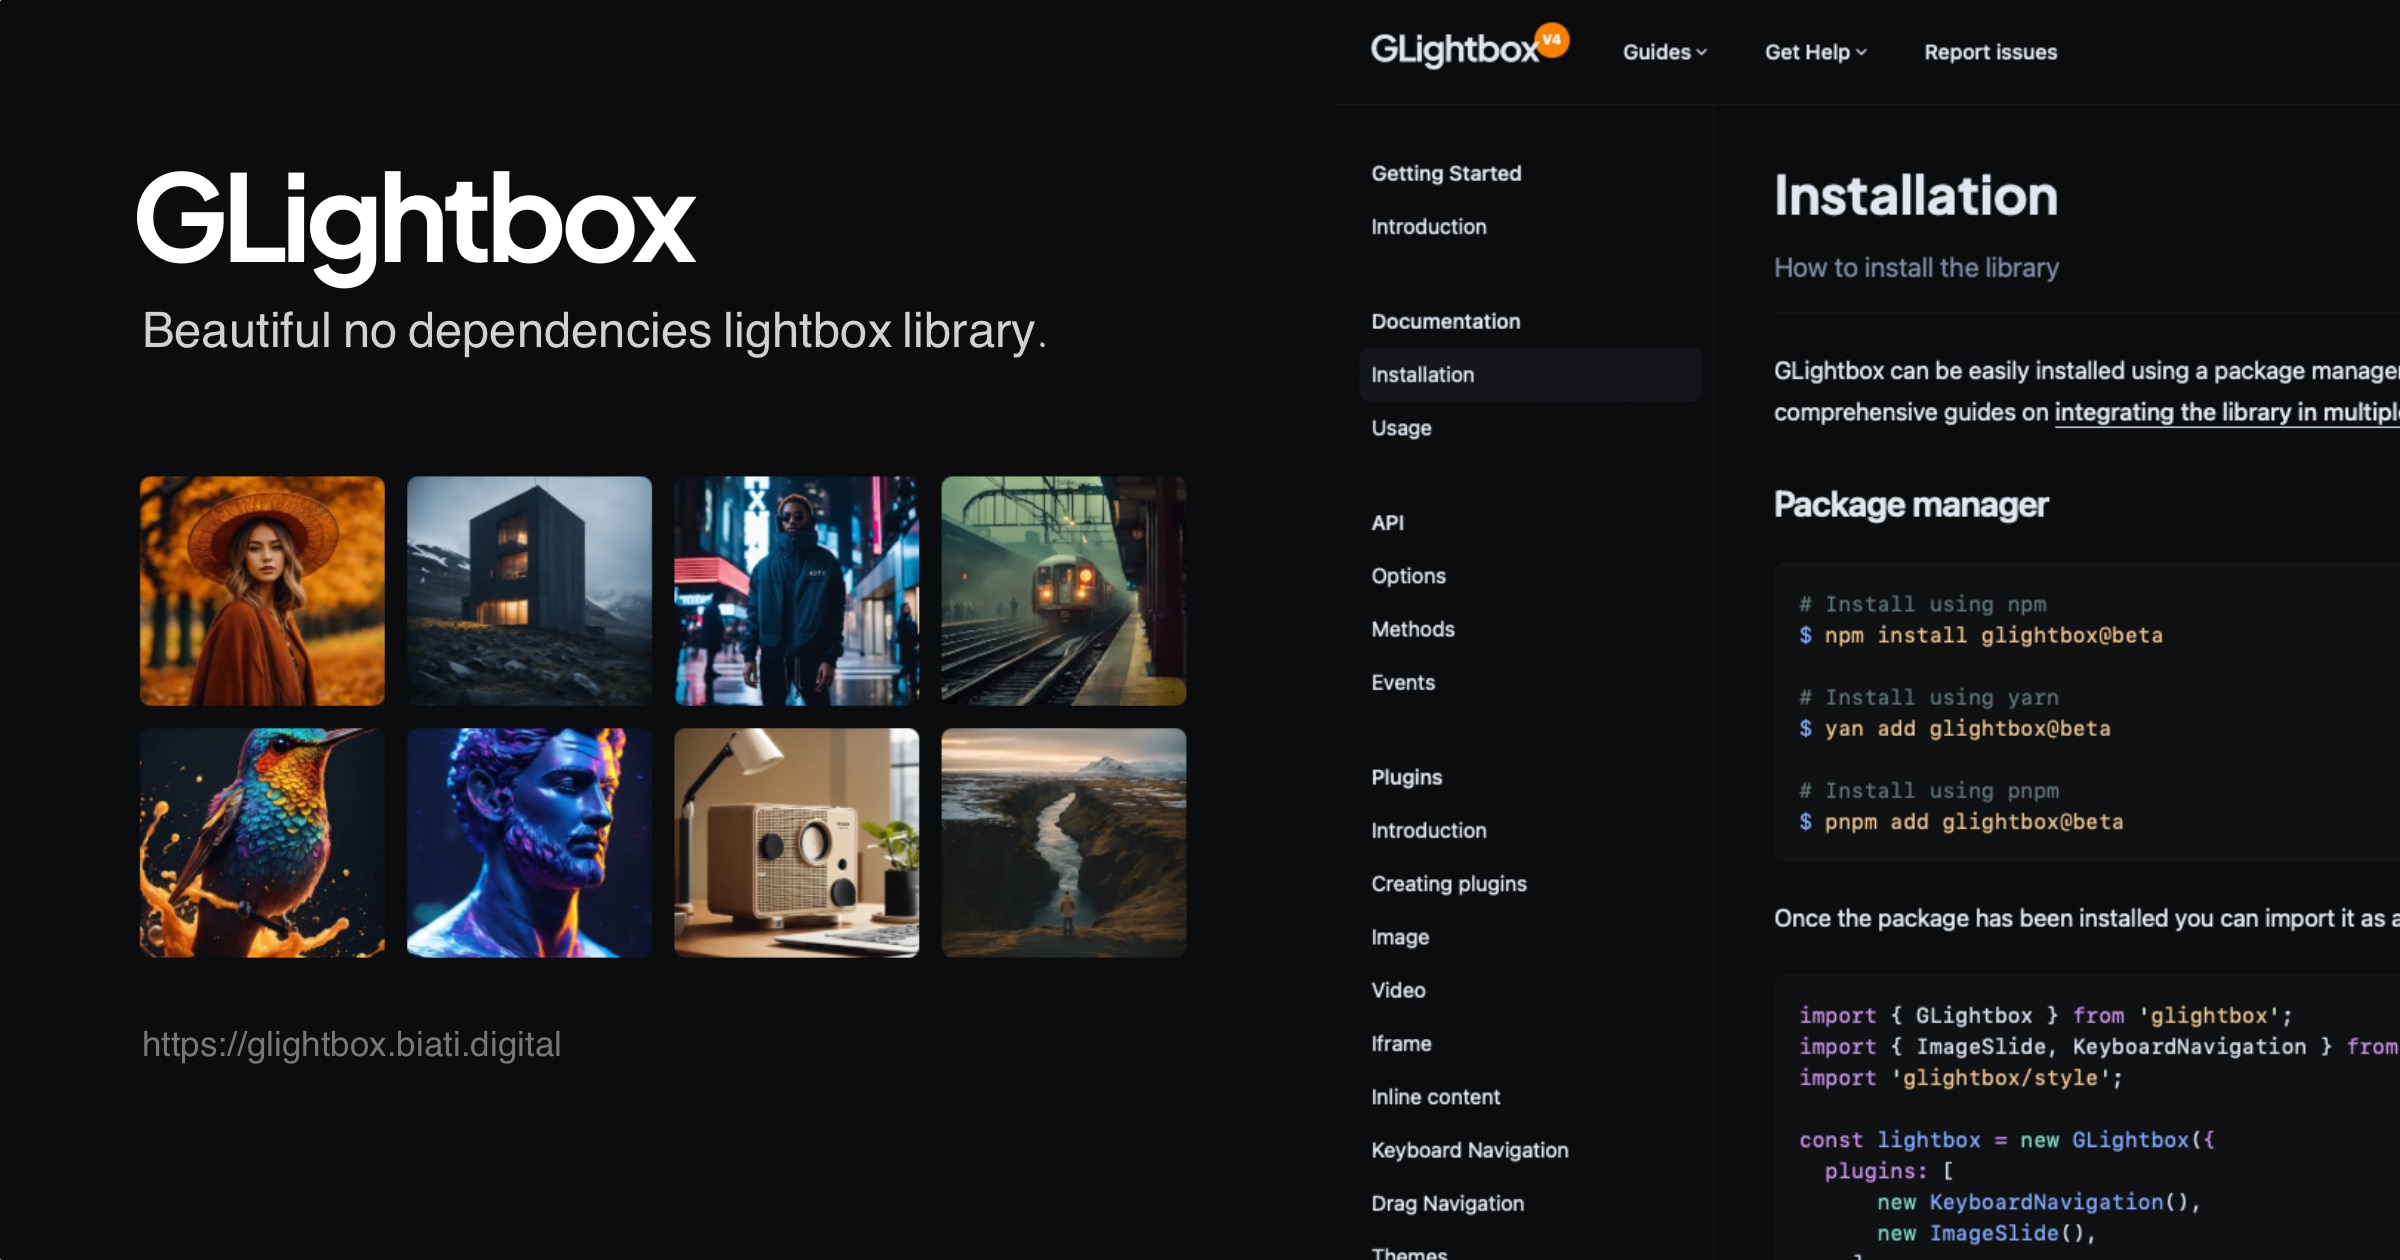Select Introduction under Getting Started
This screenshot has height=1260, width=2400.
pos(1429,226)
